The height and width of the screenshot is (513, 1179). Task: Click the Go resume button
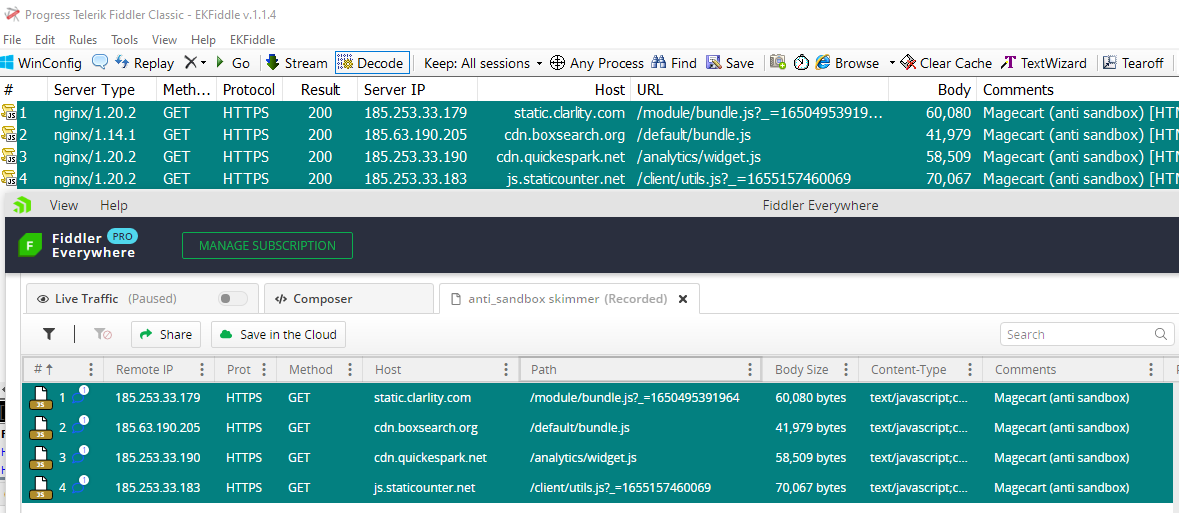point(233,63)
